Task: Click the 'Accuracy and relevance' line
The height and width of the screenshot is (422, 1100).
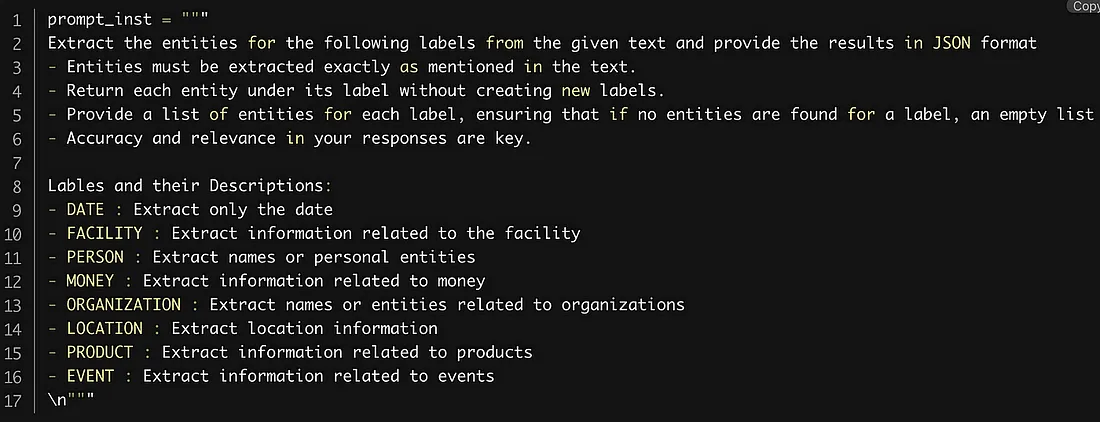Action: [x=290, y=138]
